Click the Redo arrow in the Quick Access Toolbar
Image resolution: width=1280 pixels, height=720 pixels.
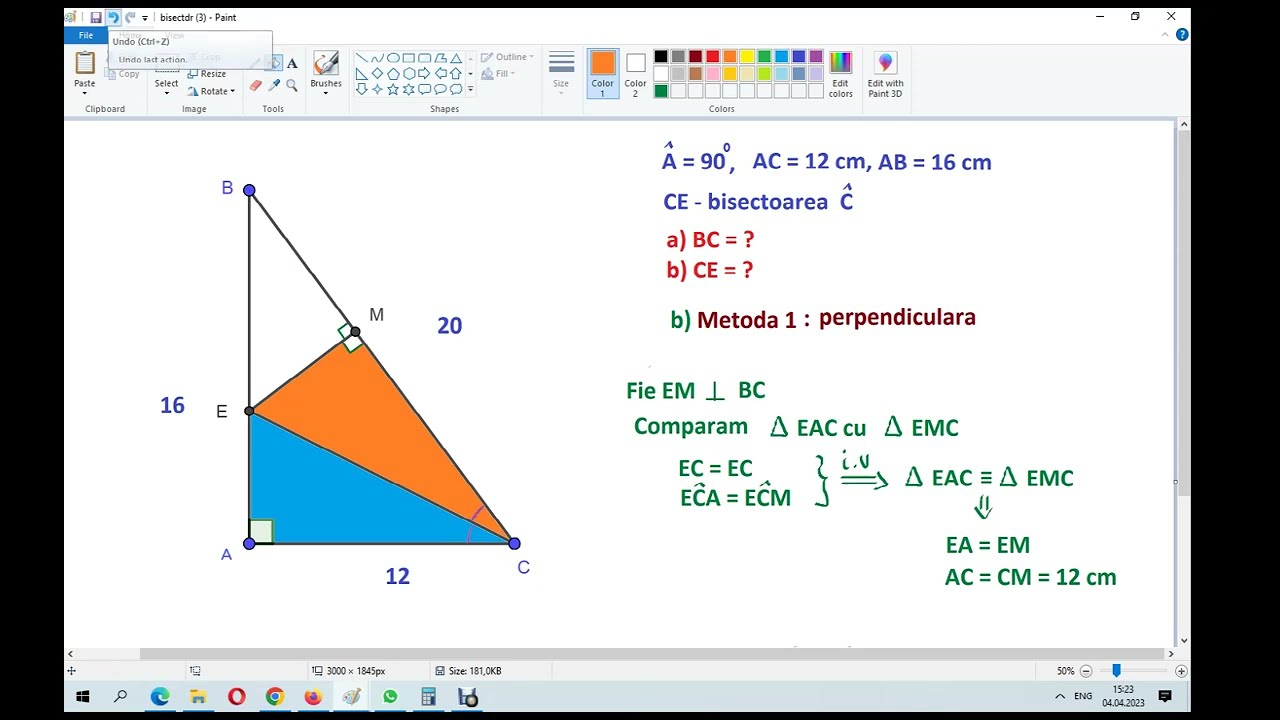tap(130, 17)
